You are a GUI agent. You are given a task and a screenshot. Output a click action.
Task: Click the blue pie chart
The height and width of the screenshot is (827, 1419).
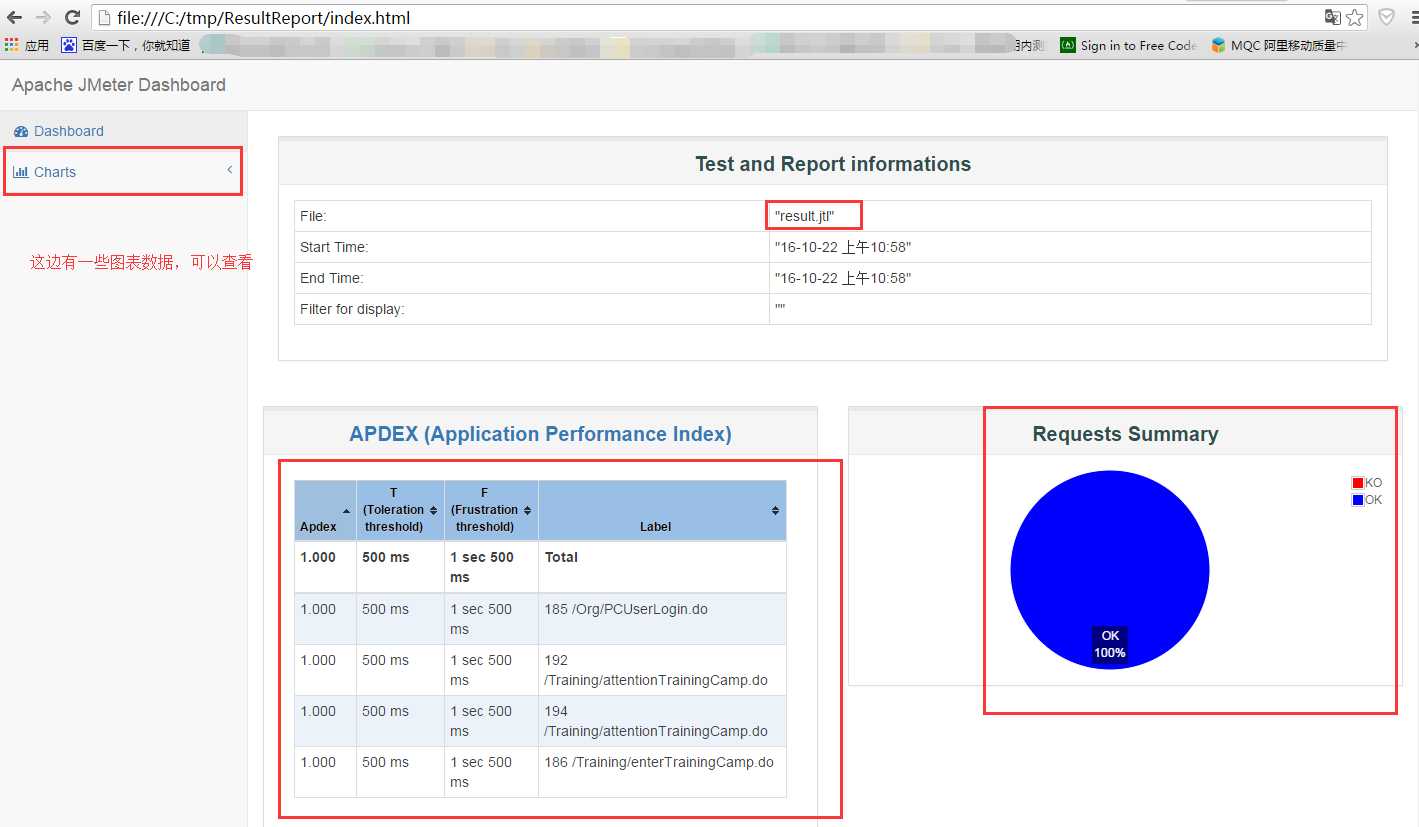coord(1110,570)
